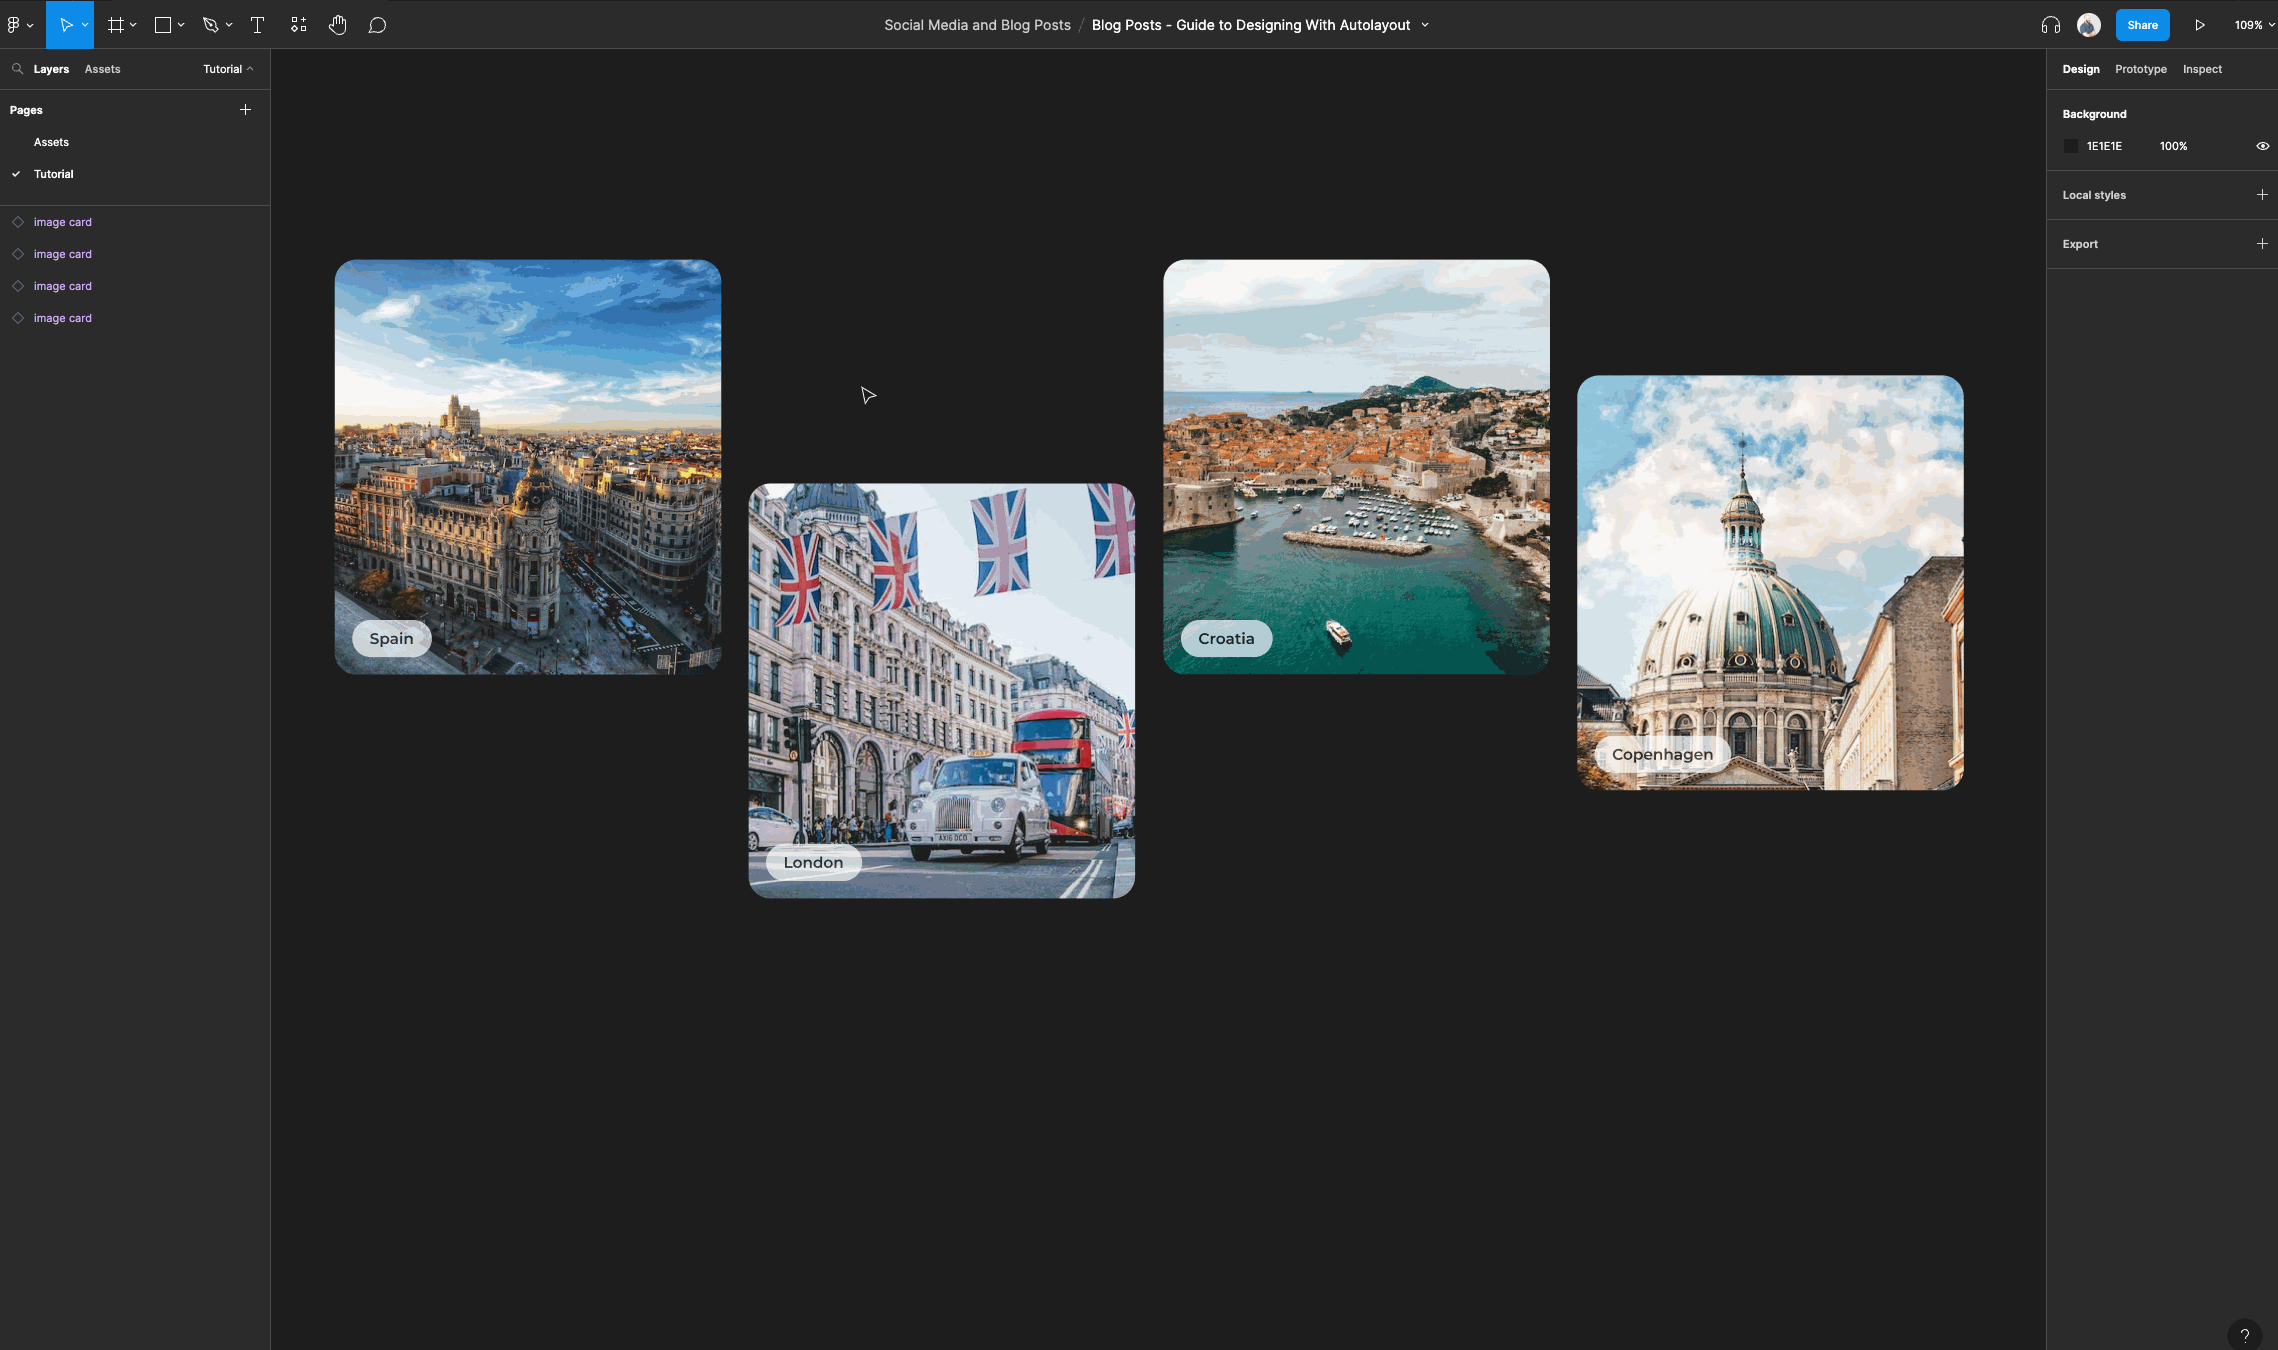Click the Share button
Image resolution: width=2278 pixels, height=1350 pixels.
click(2142, 25)
